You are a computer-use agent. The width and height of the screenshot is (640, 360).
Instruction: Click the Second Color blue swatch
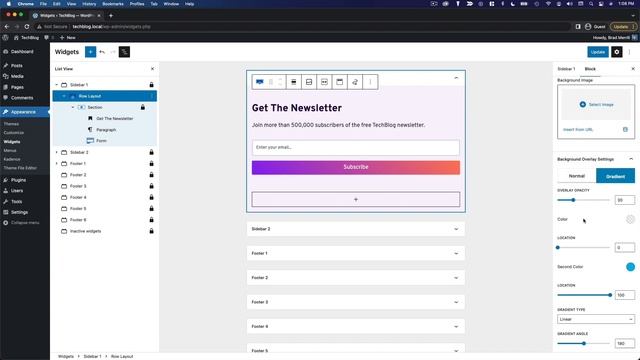(x=630, y=267)
